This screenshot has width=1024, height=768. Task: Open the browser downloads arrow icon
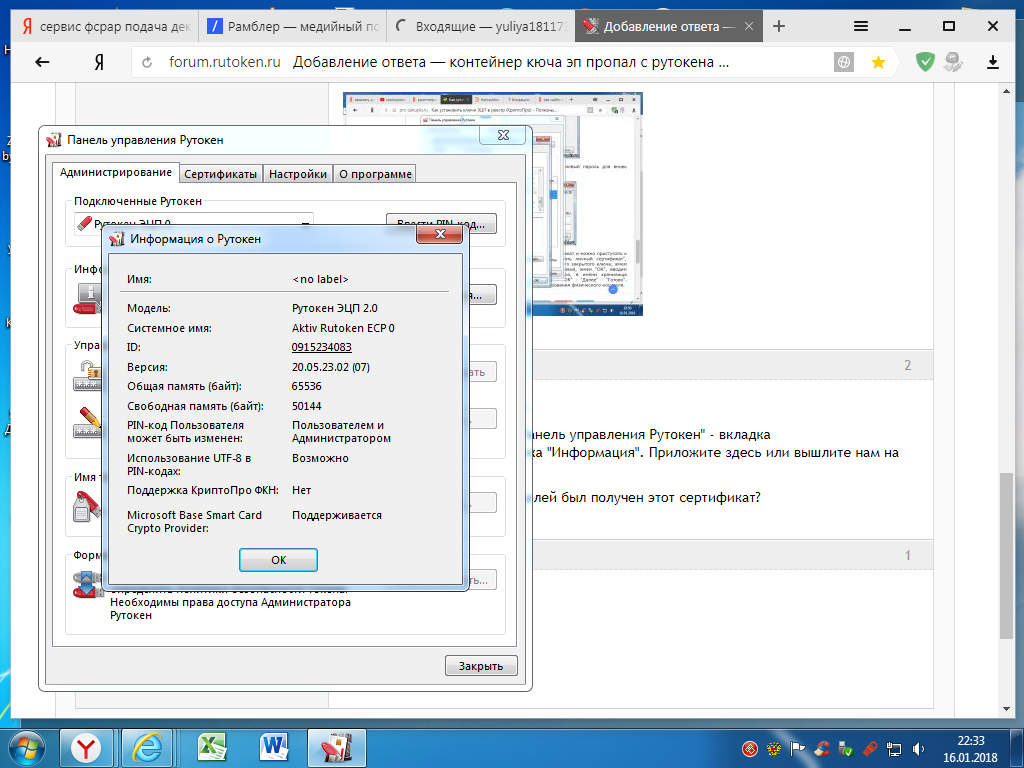[992, 62]
